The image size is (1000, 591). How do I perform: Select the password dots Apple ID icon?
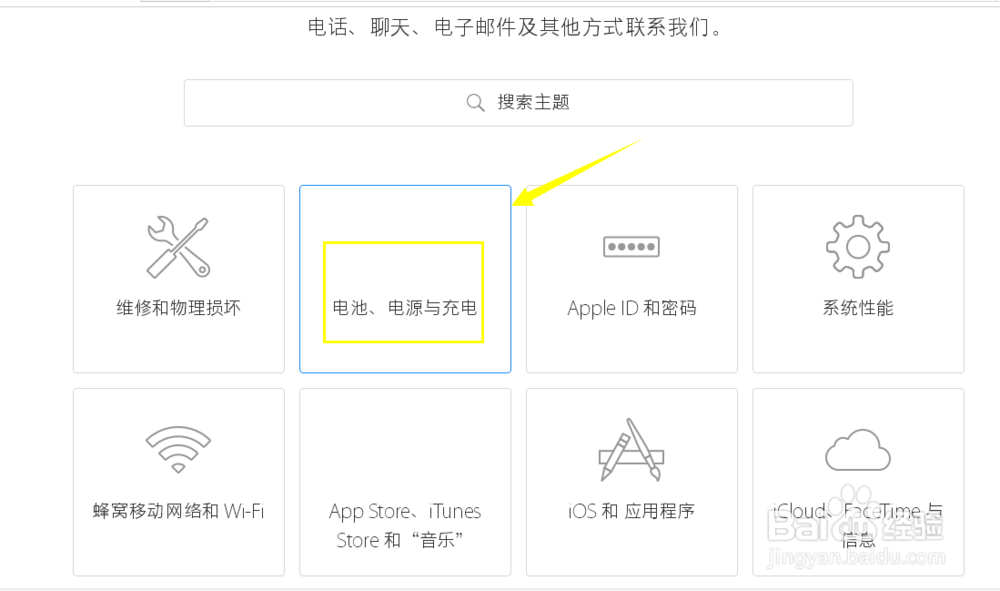point(631,247)
